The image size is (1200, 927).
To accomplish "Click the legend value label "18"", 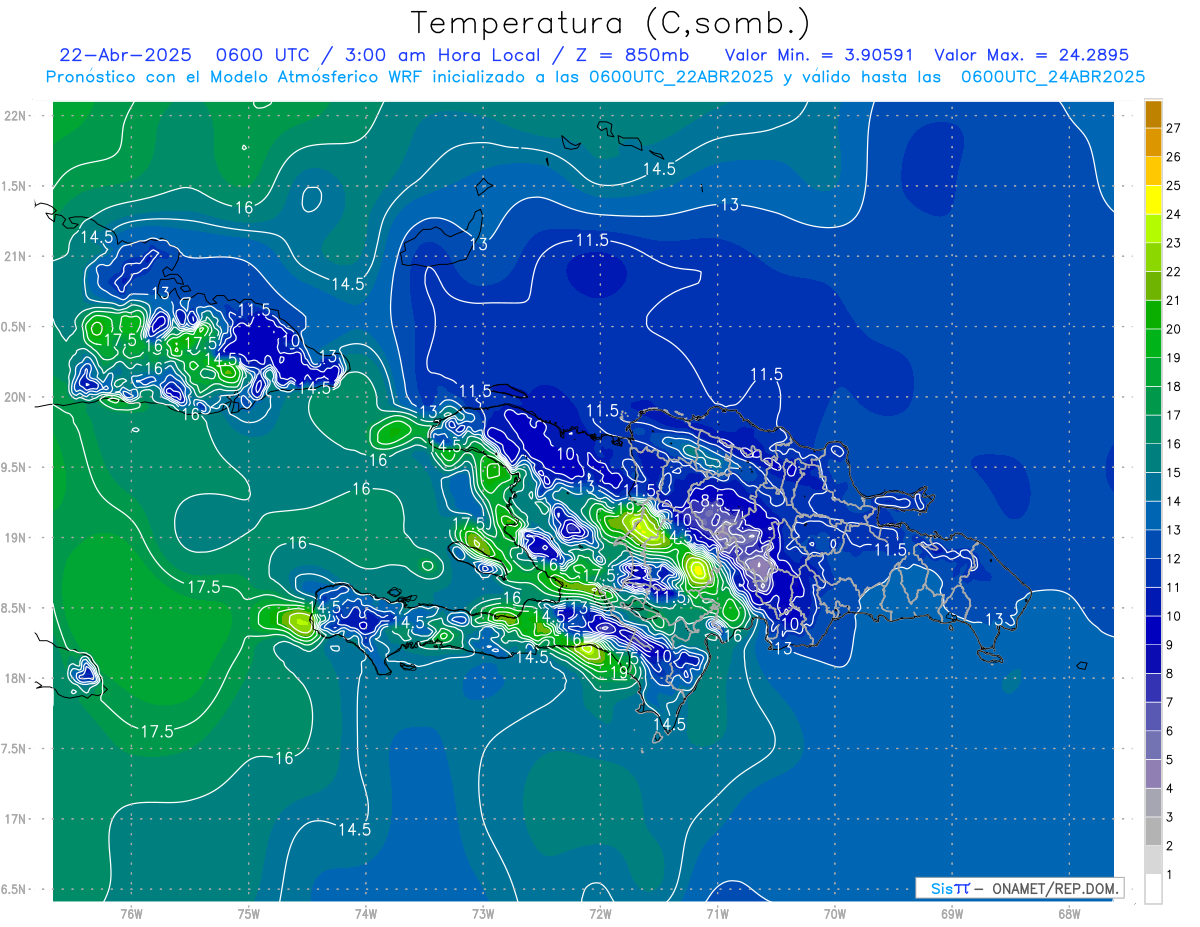I will [x=1174, y=387].
